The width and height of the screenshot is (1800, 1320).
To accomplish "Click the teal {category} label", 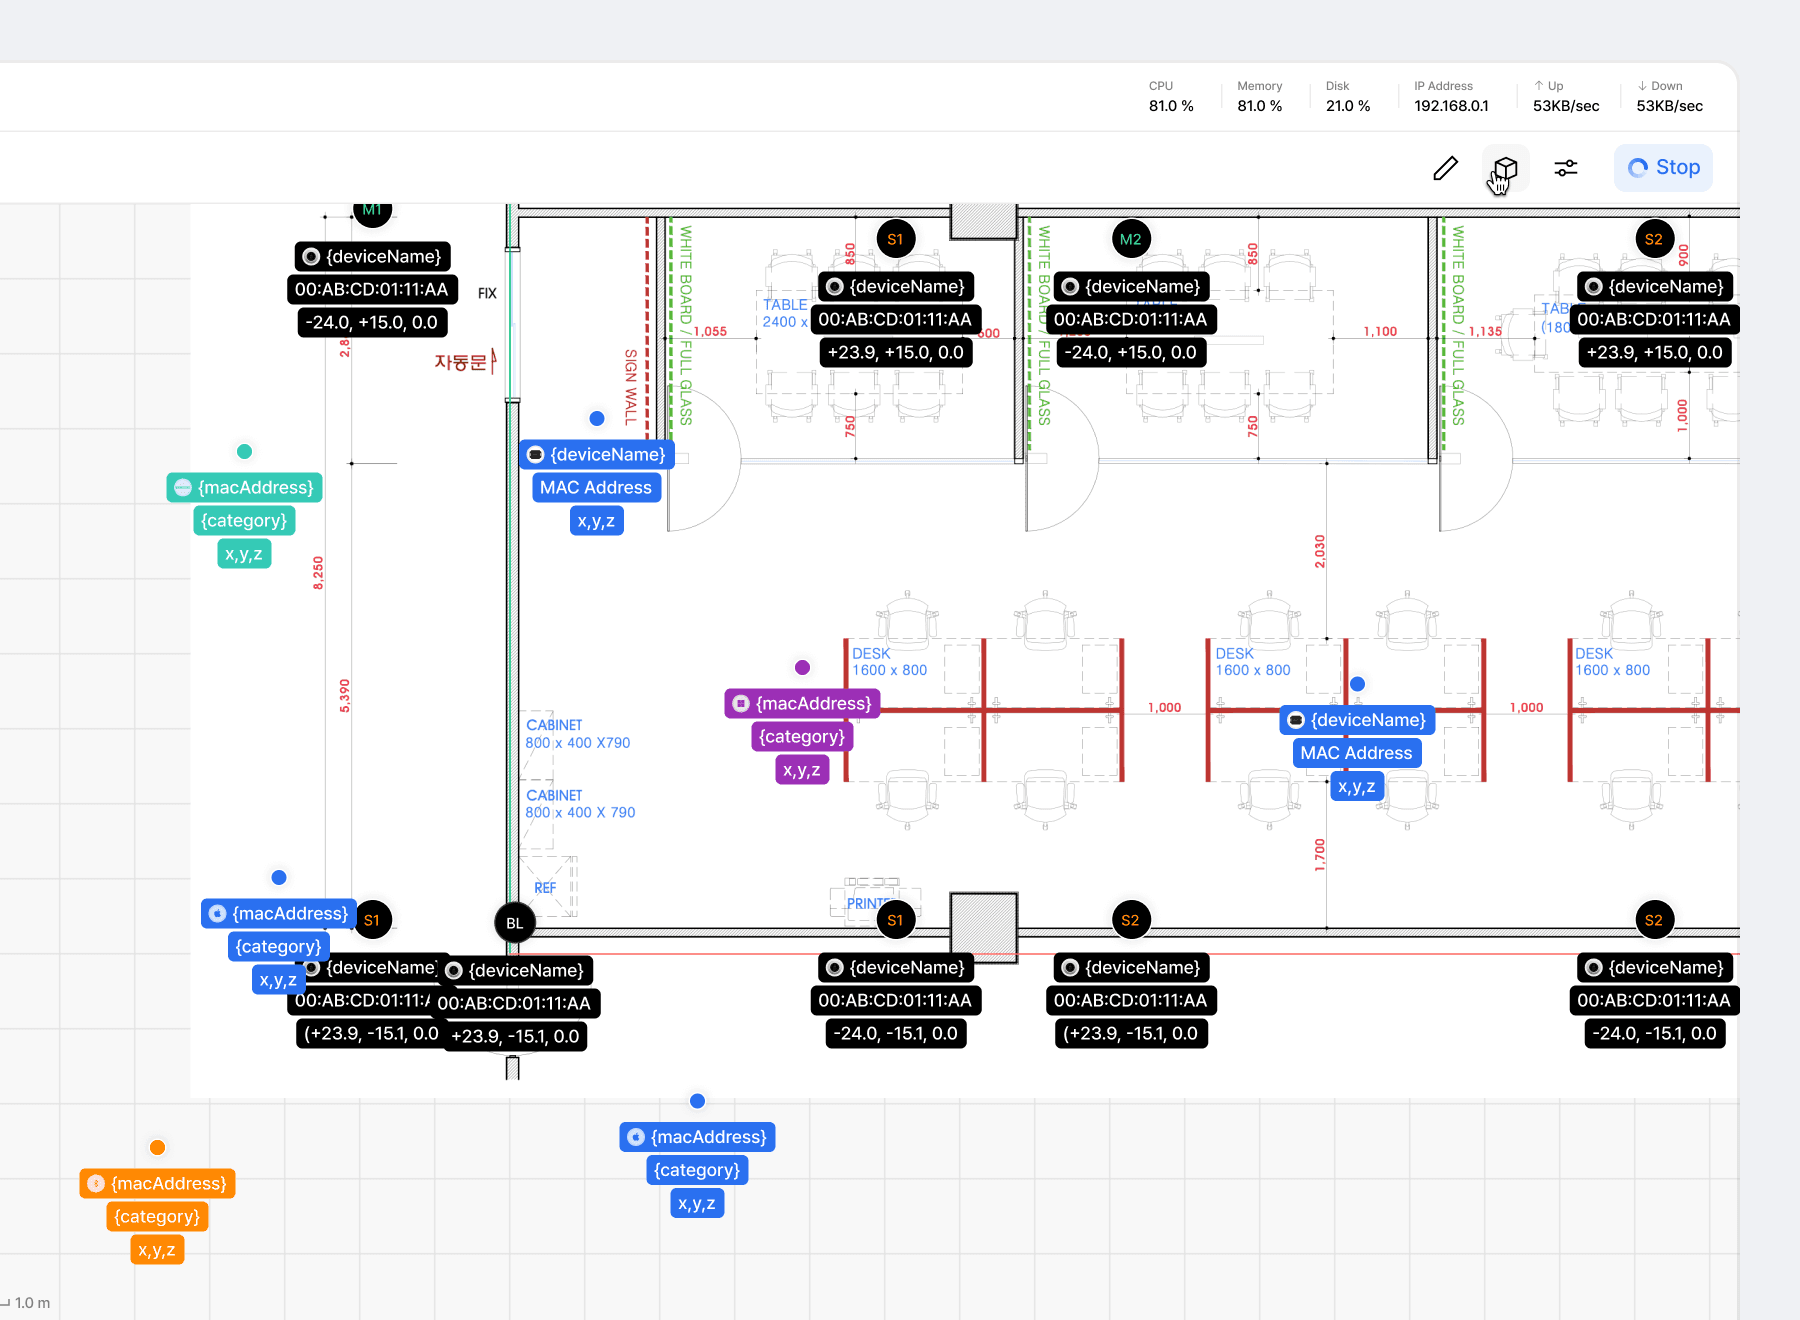I will point(244,521).
